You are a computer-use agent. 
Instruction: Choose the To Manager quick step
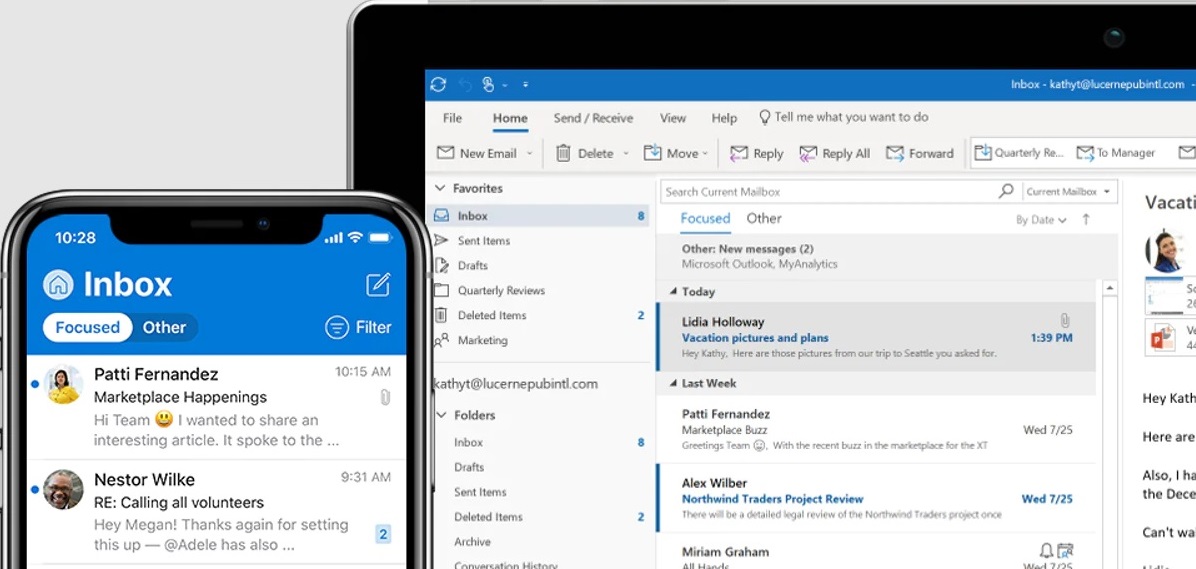[1115, 153]
